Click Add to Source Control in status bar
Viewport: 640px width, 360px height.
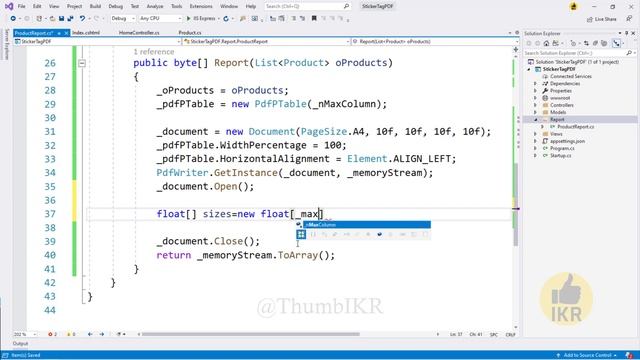[x=587, y=356]
